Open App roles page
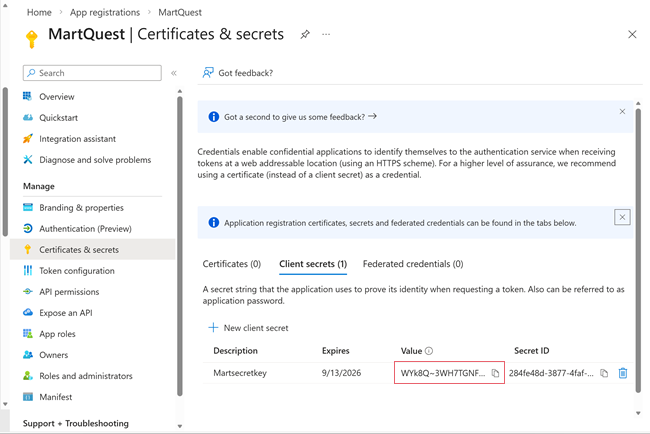The image size is (650, 434). [57, 334]
